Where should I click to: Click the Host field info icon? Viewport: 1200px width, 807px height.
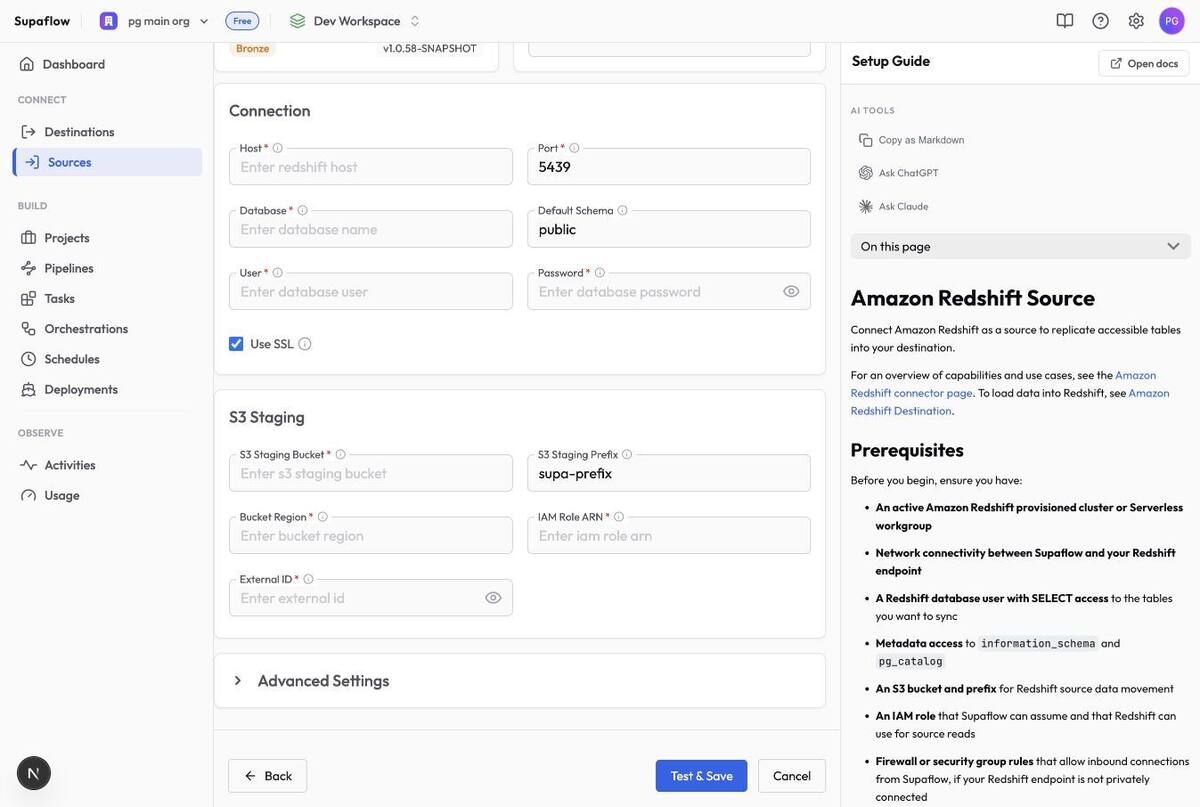(x=278, y=148)
